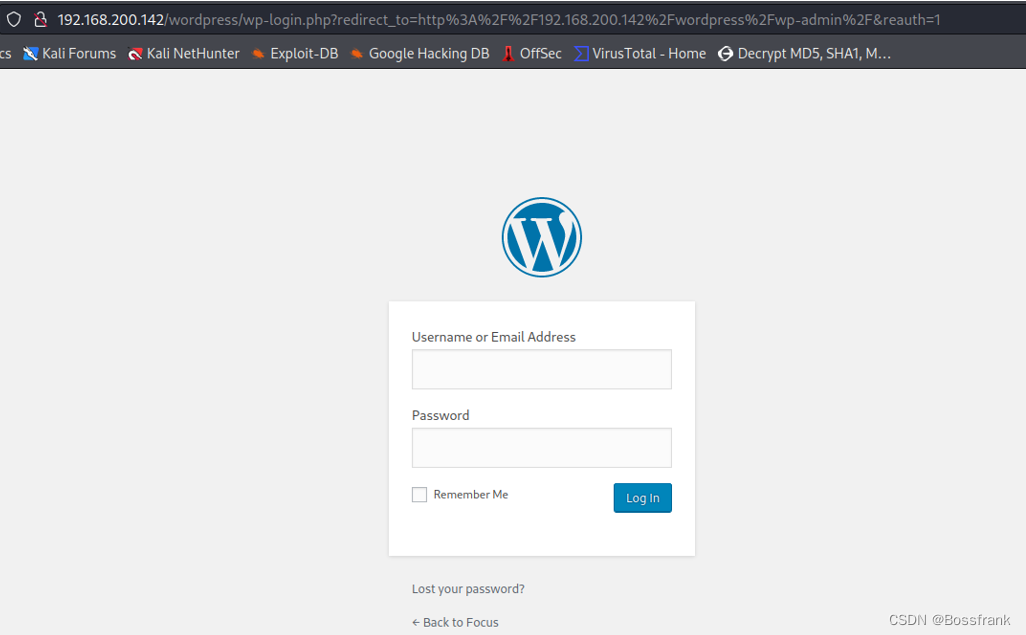Focus the Password input field
Viewport: 1026px width, 635px height.
tap(541, 448)
